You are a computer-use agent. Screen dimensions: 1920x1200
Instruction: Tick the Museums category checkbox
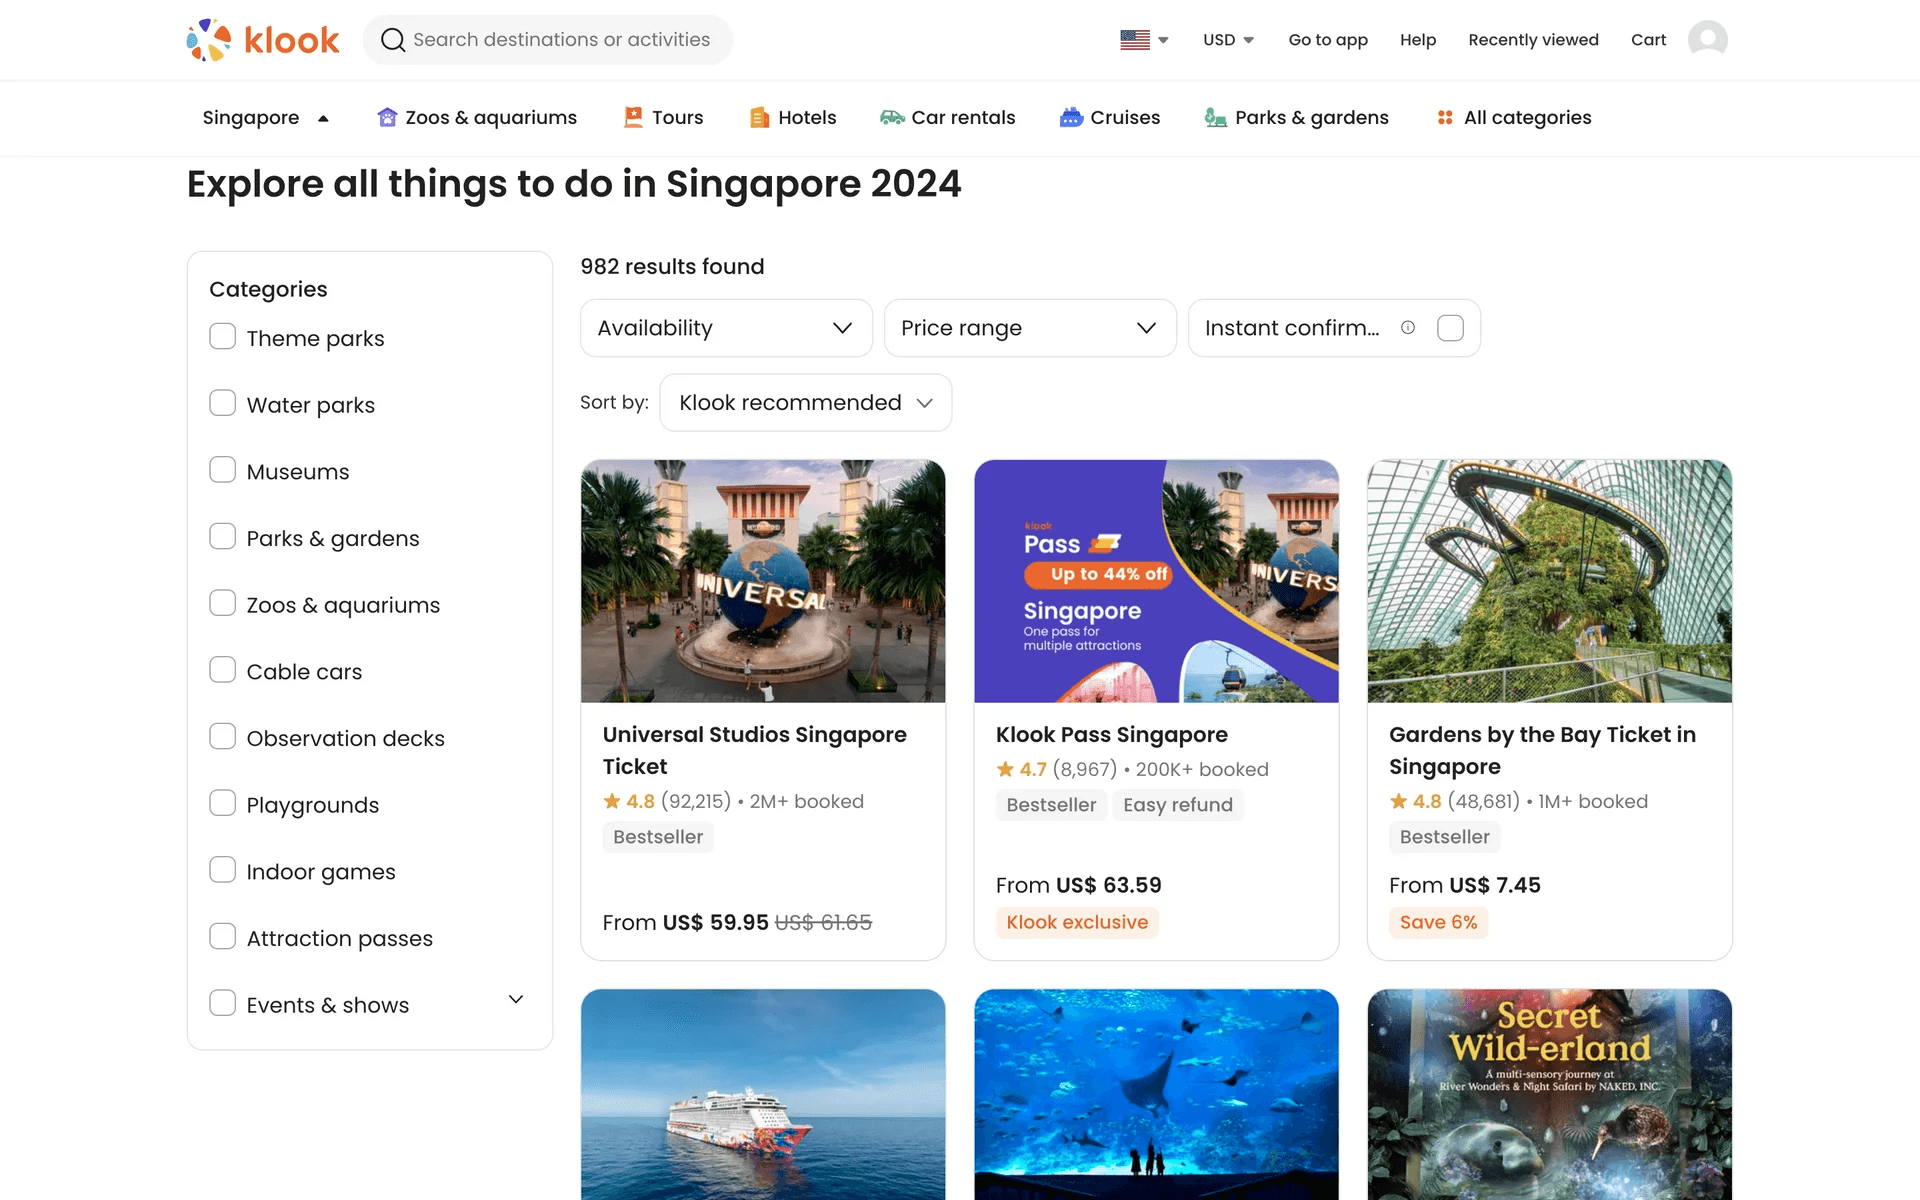(x=222, y=470)
